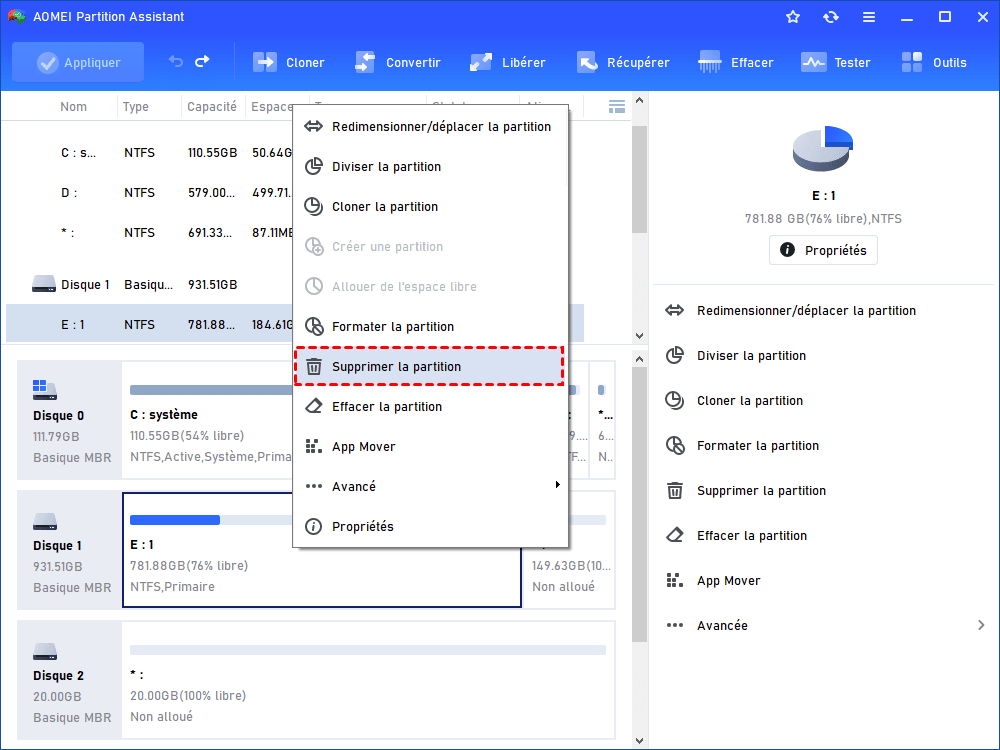
Task: Choose Formater la partition in context menu
Action: click(430, 327)
